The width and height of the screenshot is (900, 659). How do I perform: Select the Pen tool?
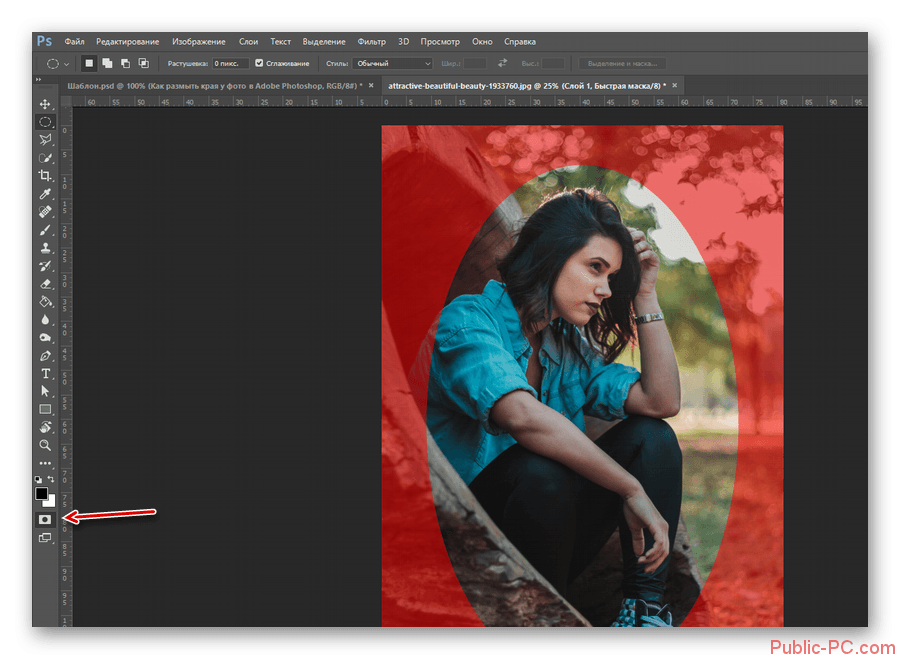[x=45, y=355]
